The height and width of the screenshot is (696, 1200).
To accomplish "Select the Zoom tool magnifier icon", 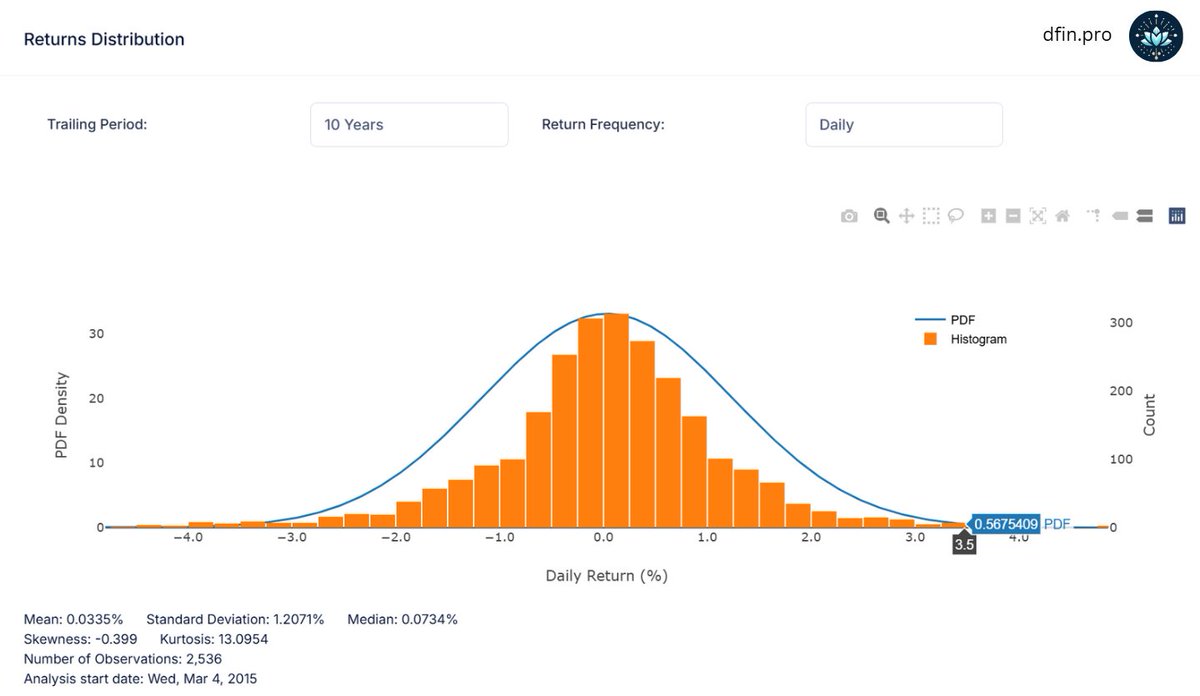I will coord(882,215).
